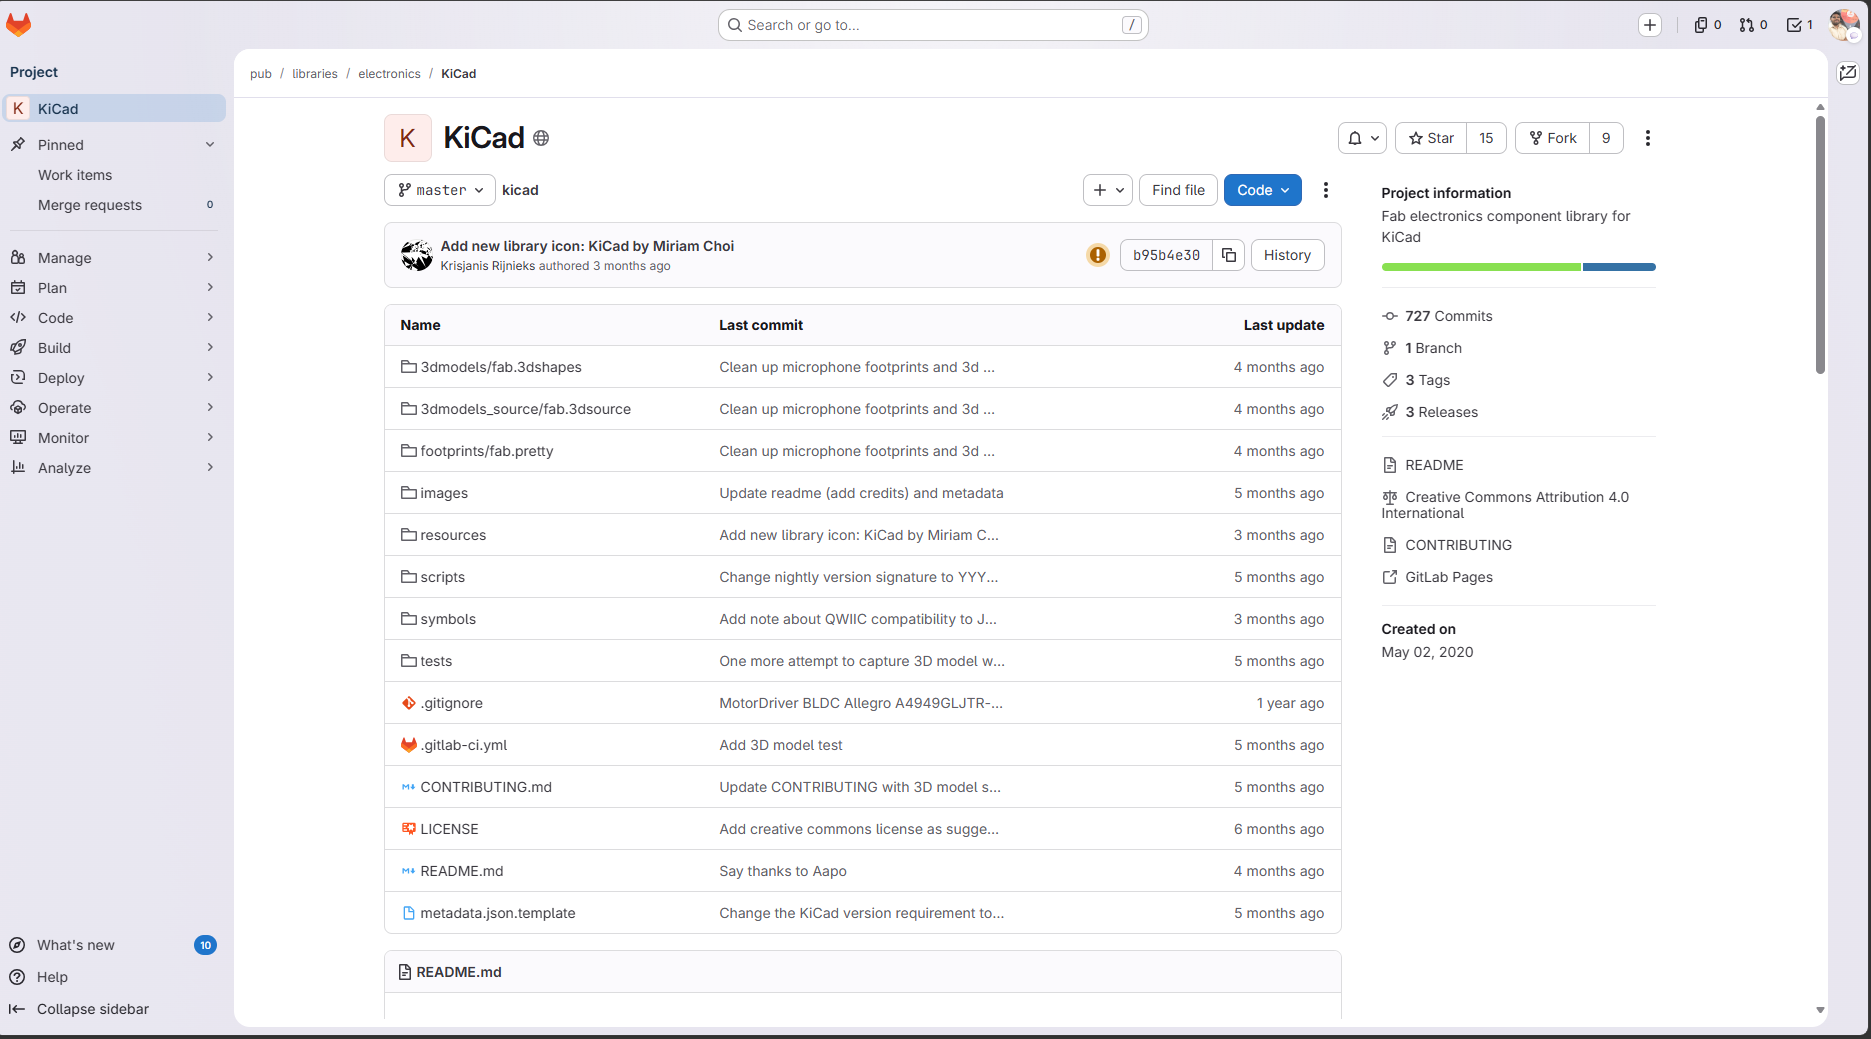This screenshot has height=1039, width=1871.
Task: Open the footprints/fab.pretty folder
Action: (487, 451)
